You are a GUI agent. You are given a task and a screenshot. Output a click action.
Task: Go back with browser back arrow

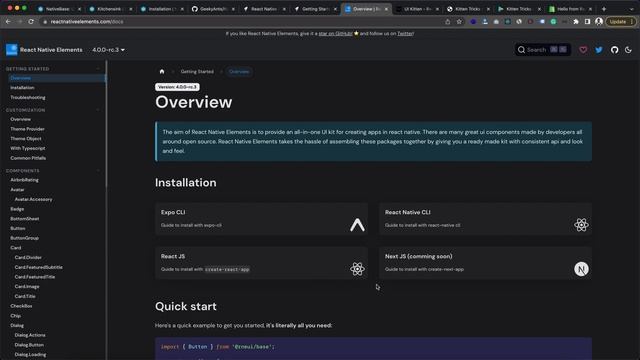point(8,21)
